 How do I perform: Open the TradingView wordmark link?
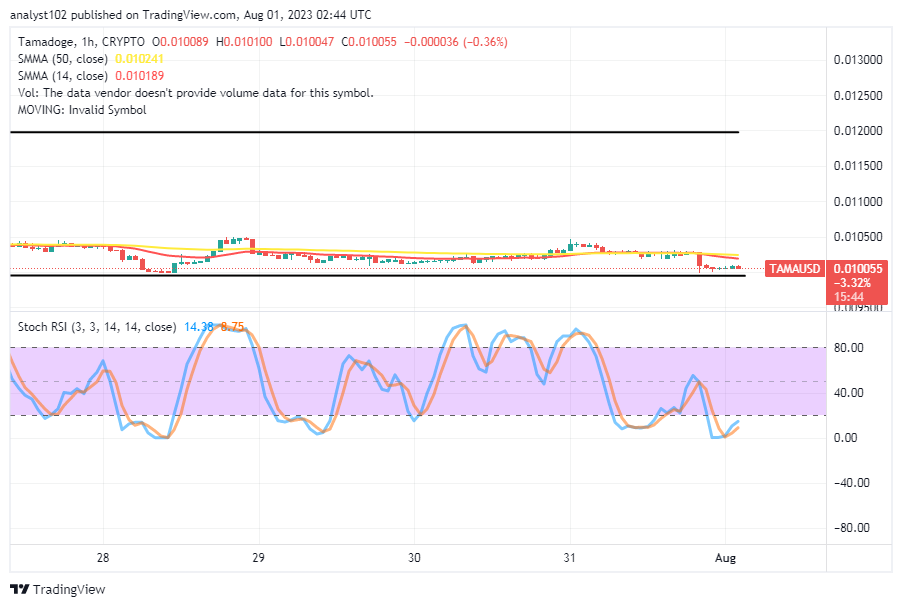point(69,589)
